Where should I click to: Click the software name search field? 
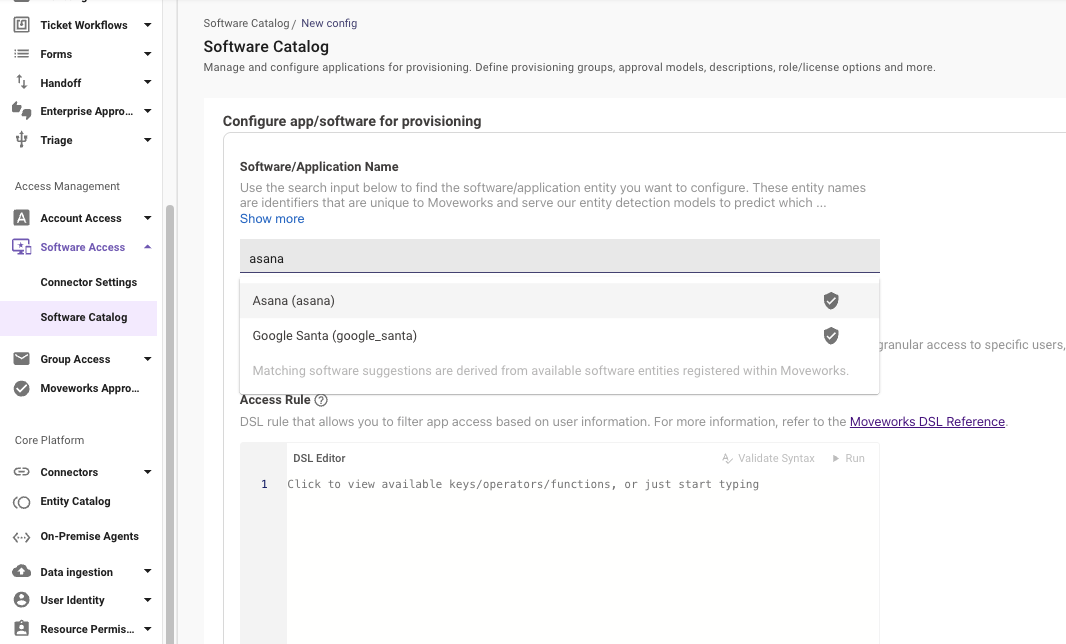click(559, 258)
